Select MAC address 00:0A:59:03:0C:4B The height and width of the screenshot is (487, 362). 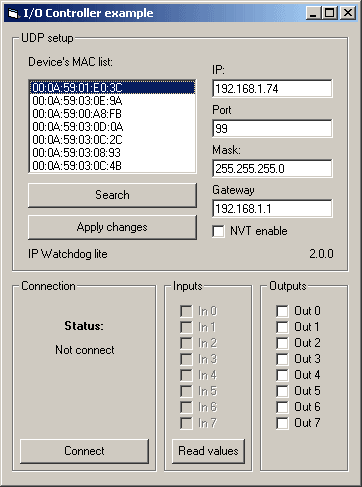pyautogui.click(x=113, y=166)
